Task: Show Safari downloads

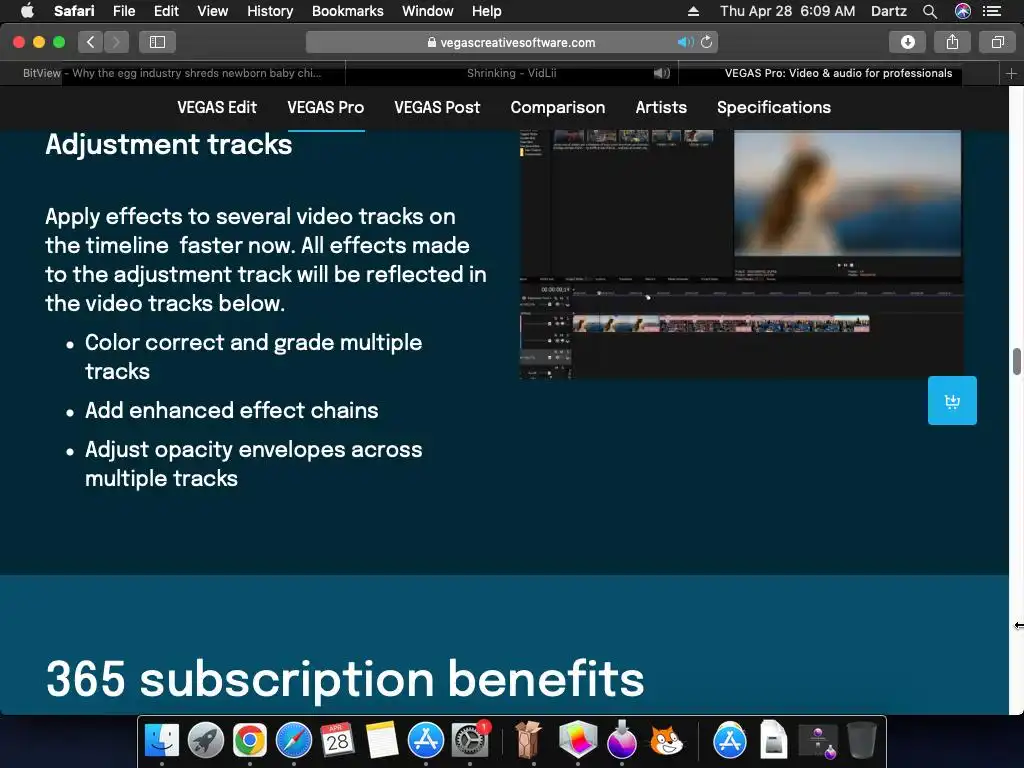Action: click(908, 42)
